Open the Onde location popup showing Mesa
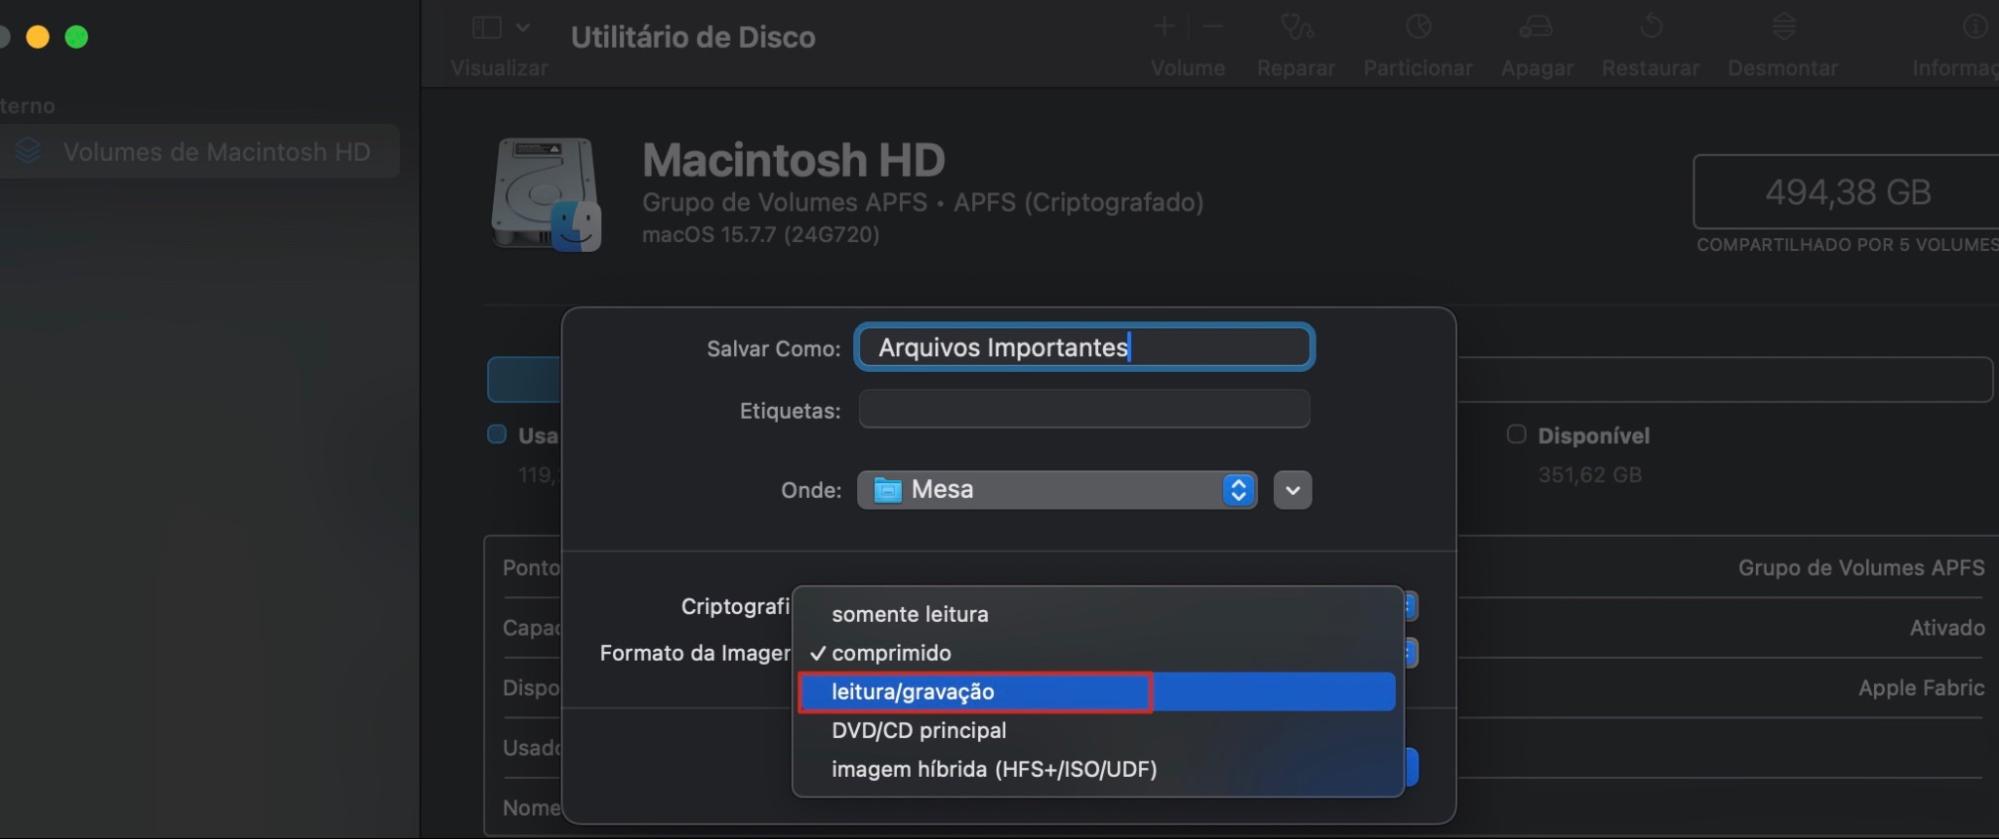 click(1057, 489)
